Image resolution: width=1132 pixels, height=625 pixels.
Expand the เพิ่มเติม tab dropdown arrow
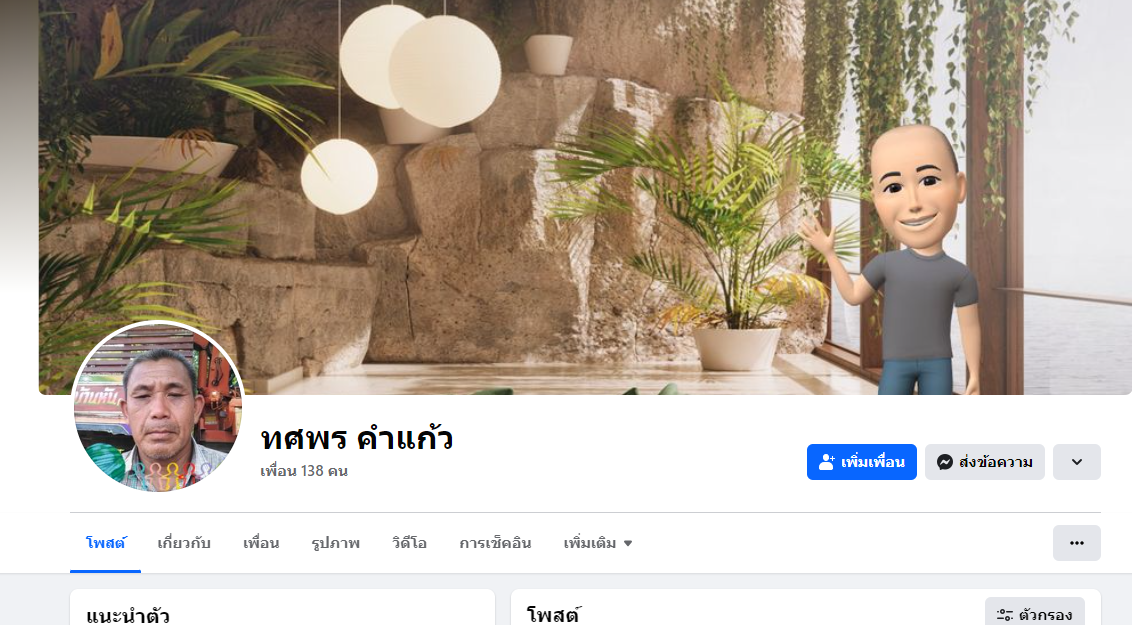[x=627, y=543]
